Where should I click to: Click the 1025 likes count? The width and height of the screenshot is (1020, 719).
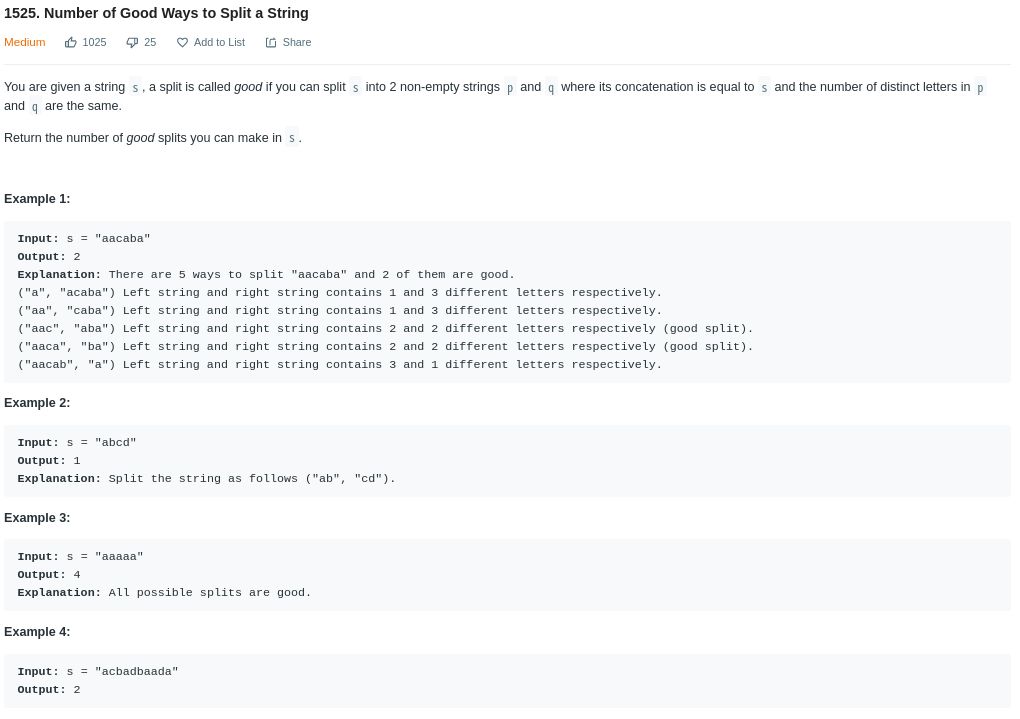point(94,42)
